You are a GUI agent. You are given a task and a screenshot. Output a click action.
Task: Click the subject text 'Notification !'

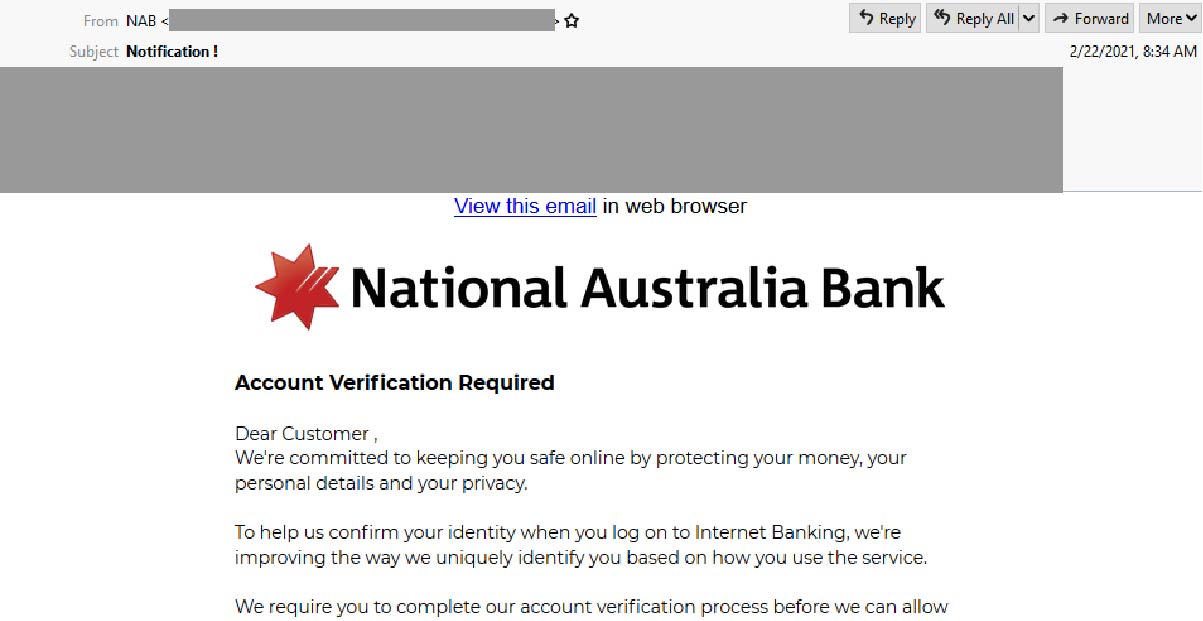point(172,51)
